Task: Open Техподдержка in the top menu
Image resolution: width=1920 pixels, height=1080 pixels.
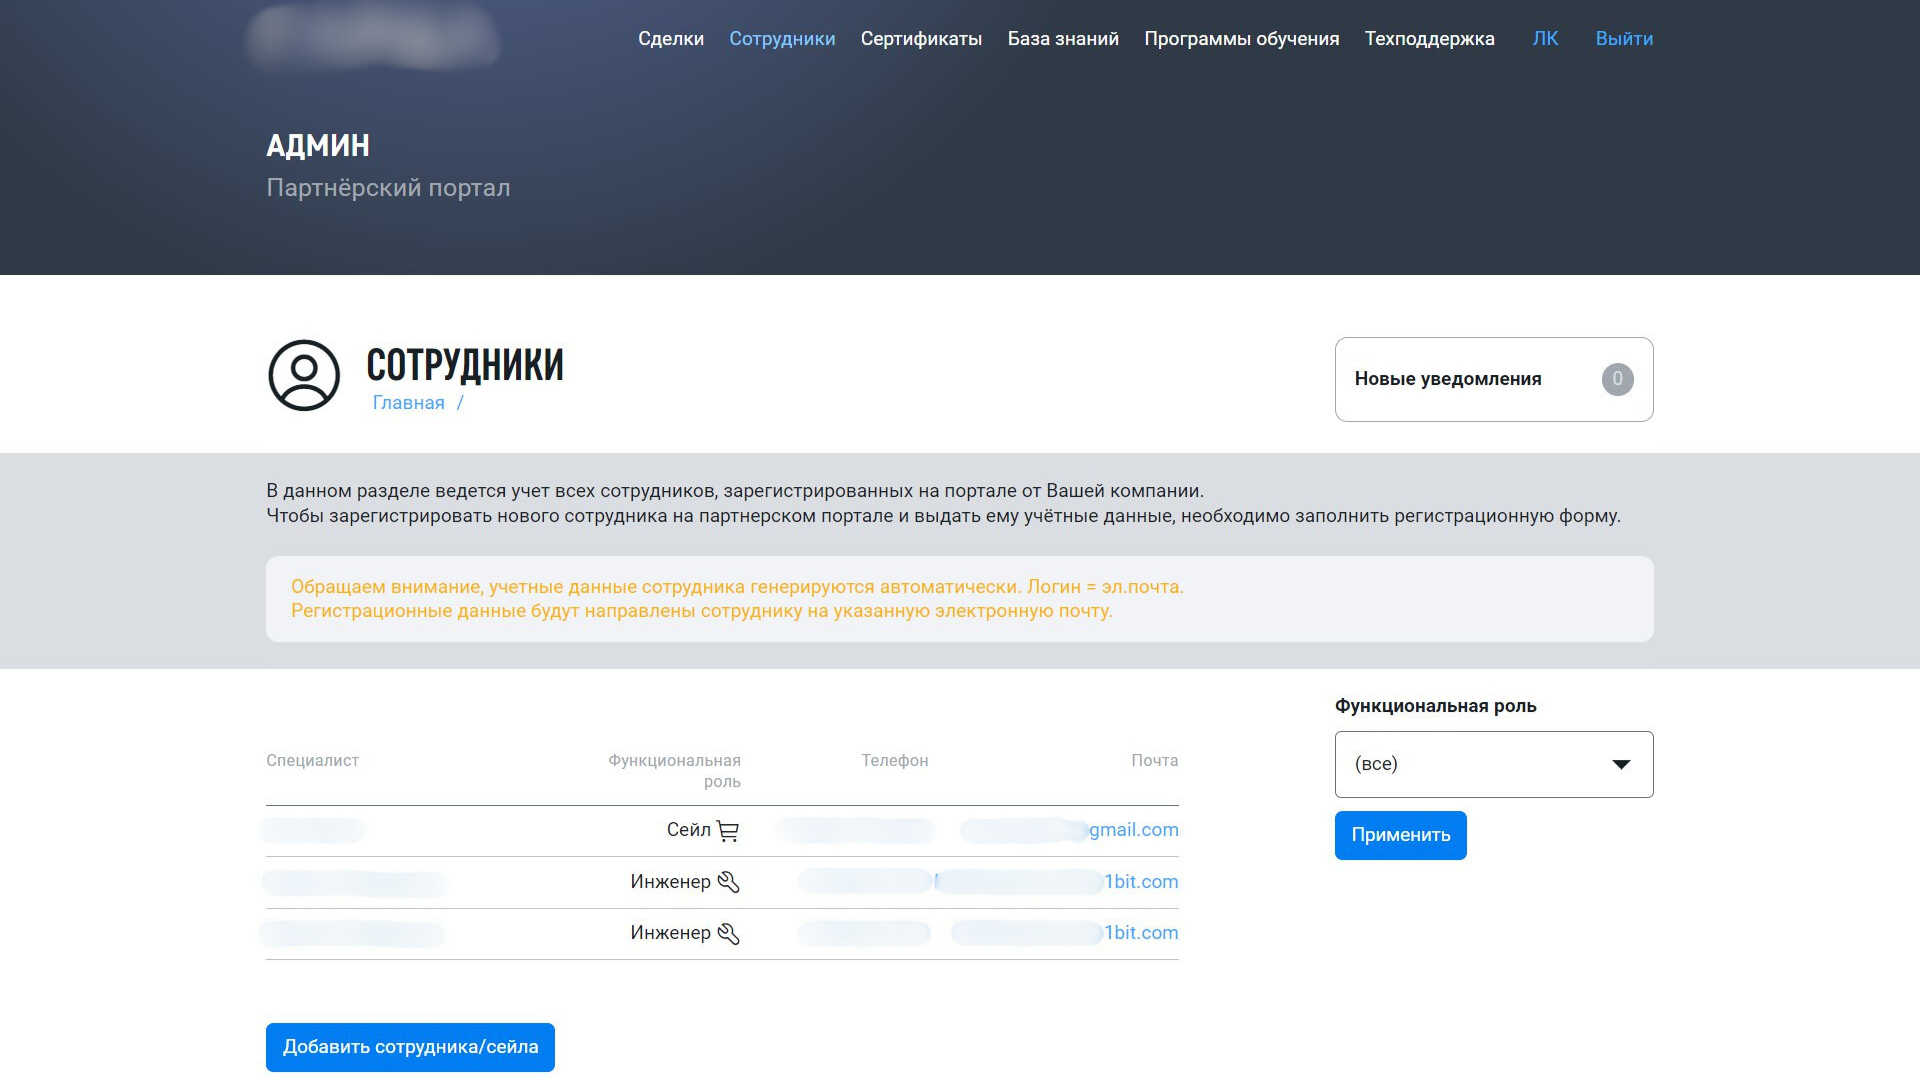Action: pyautogui.click(x=1429, y=39)
